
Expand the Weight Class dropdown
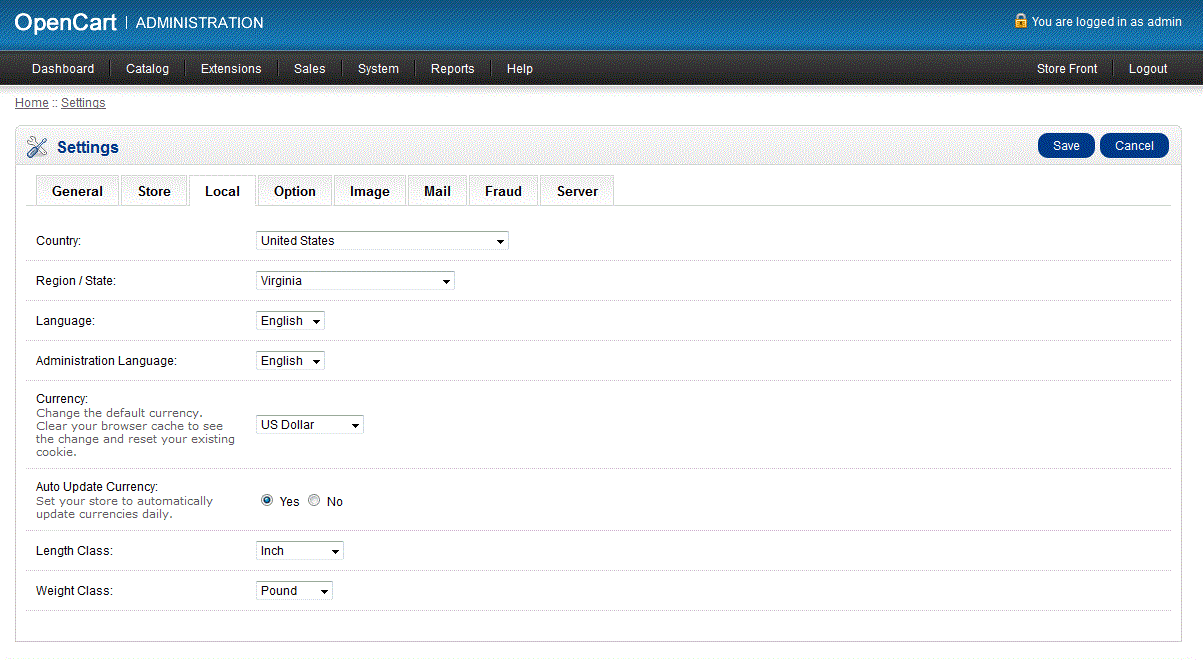click(x=294, y=591)
